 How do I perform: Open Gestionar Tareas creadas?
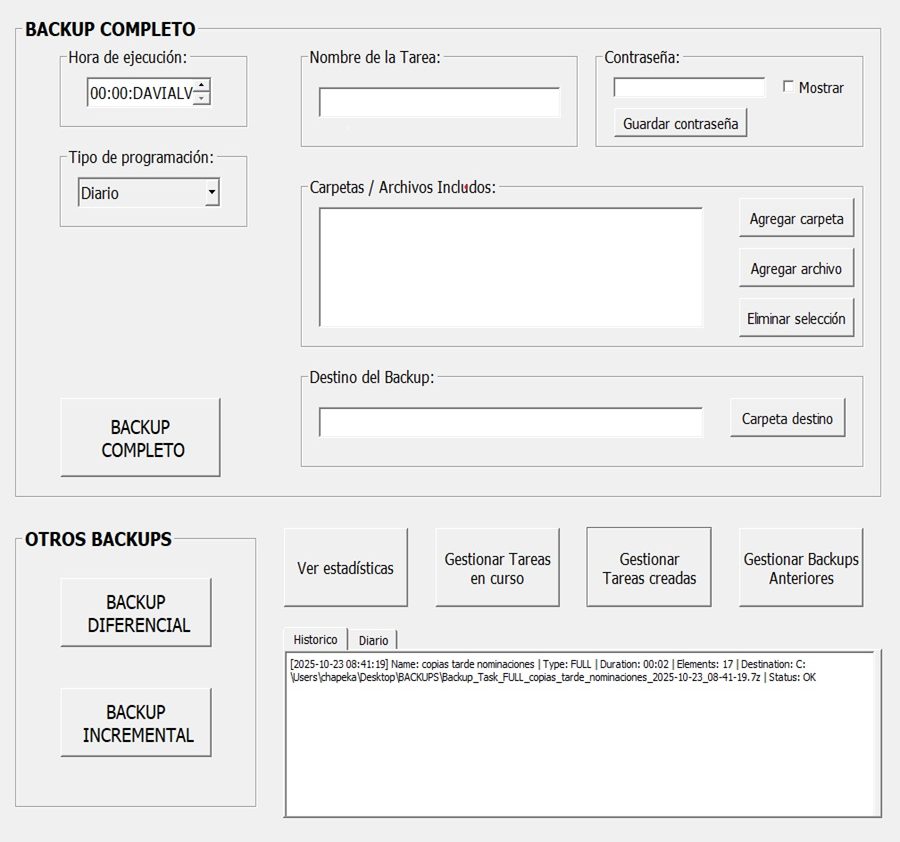click(649, 568)
